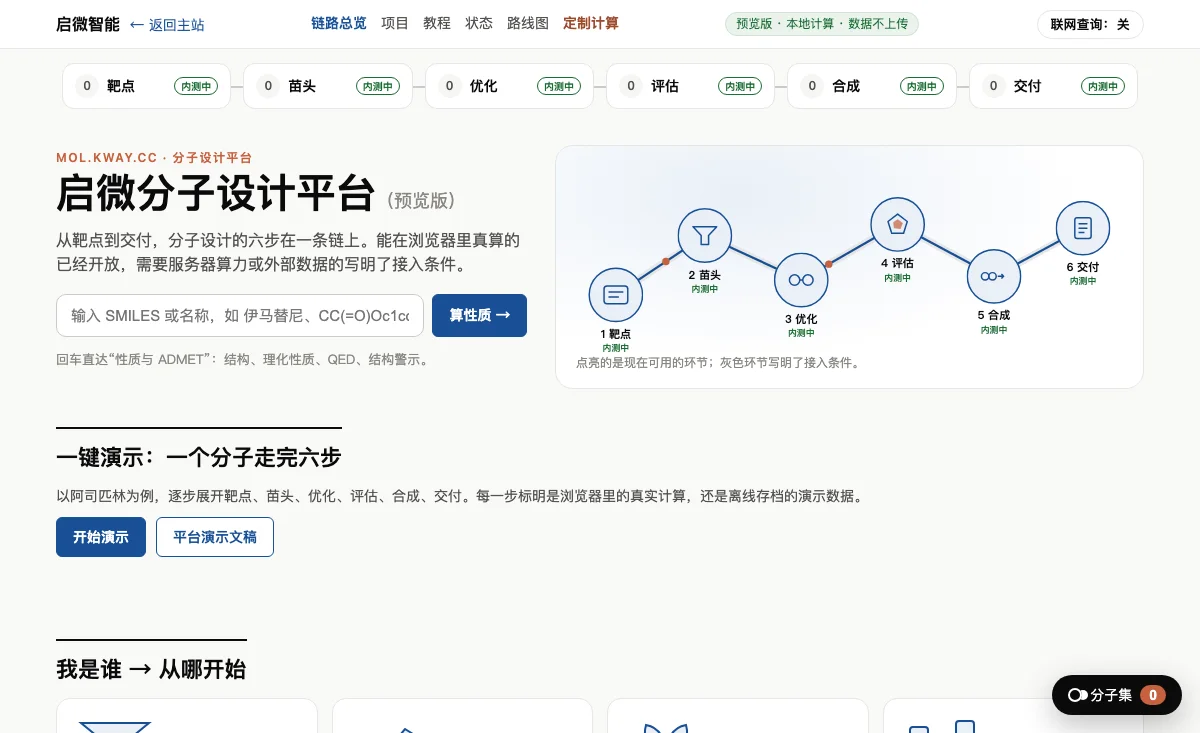Click the 启微智能 brand logo text
Image resolution: width=1200 pixels, height=733 pixels.
pos(88,24)
